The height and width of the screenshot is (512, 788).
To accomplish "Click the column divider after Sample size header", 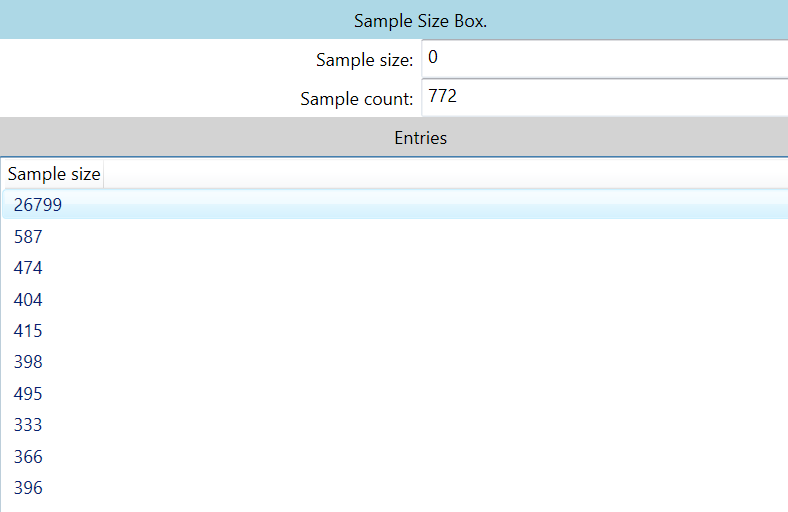I will (x=104, y=174).
